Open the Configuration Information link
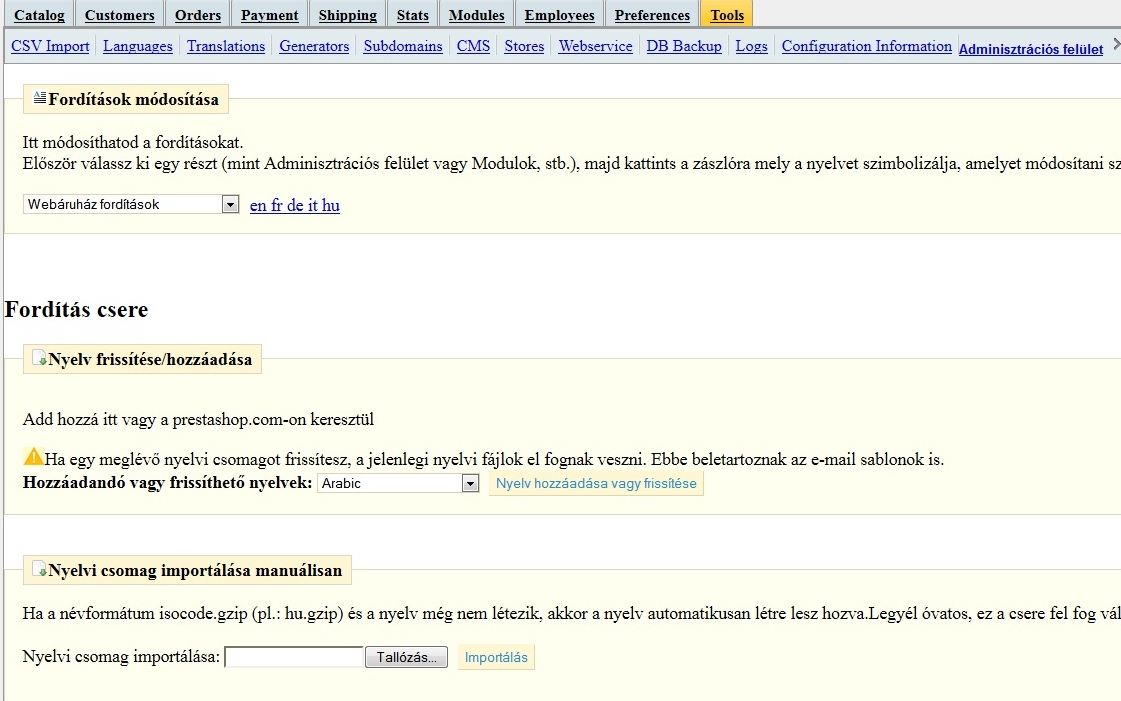1121x701 pixels. [866, 46]
